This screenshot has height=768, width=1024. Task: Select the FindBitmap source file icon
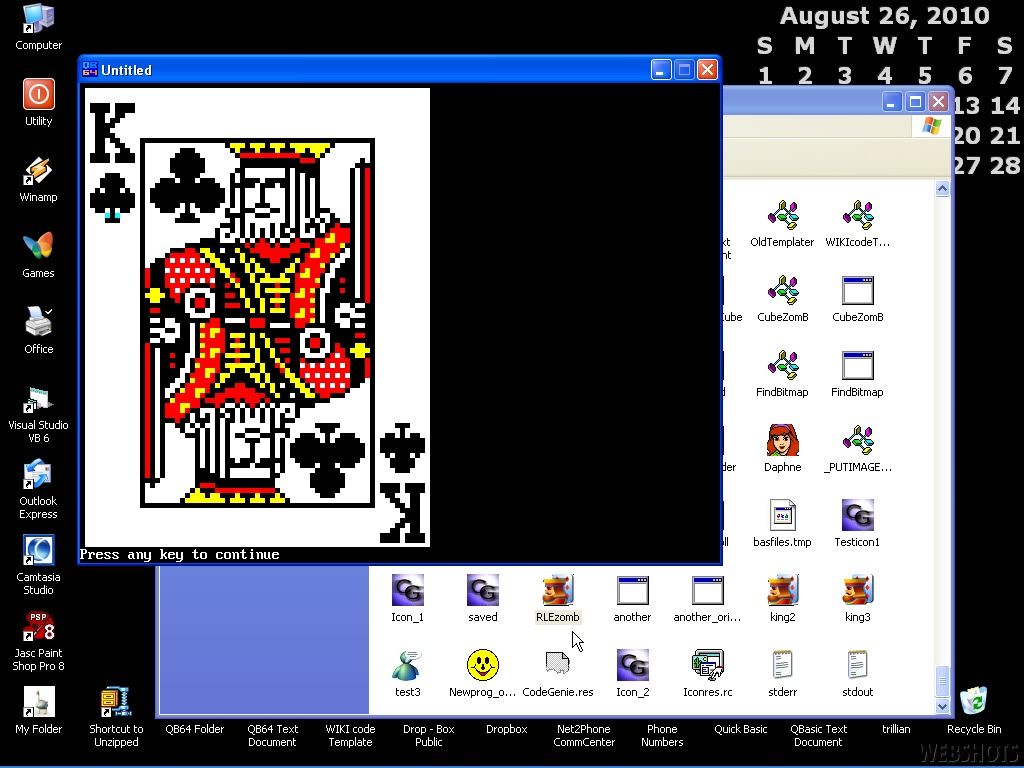click(x=782, y=374)
